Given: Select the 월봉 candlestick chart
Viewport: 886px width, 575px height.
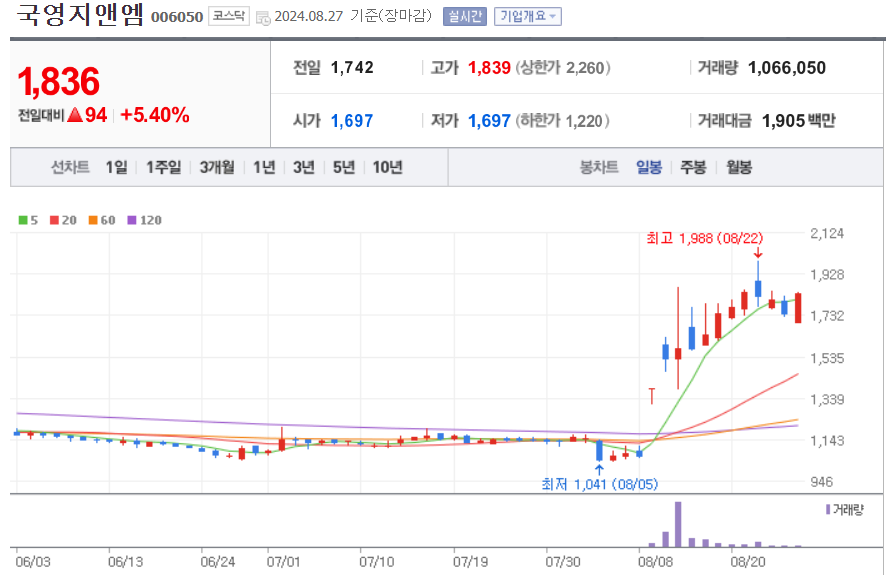Looking at the screenshot, I should [x=739, y=167].
